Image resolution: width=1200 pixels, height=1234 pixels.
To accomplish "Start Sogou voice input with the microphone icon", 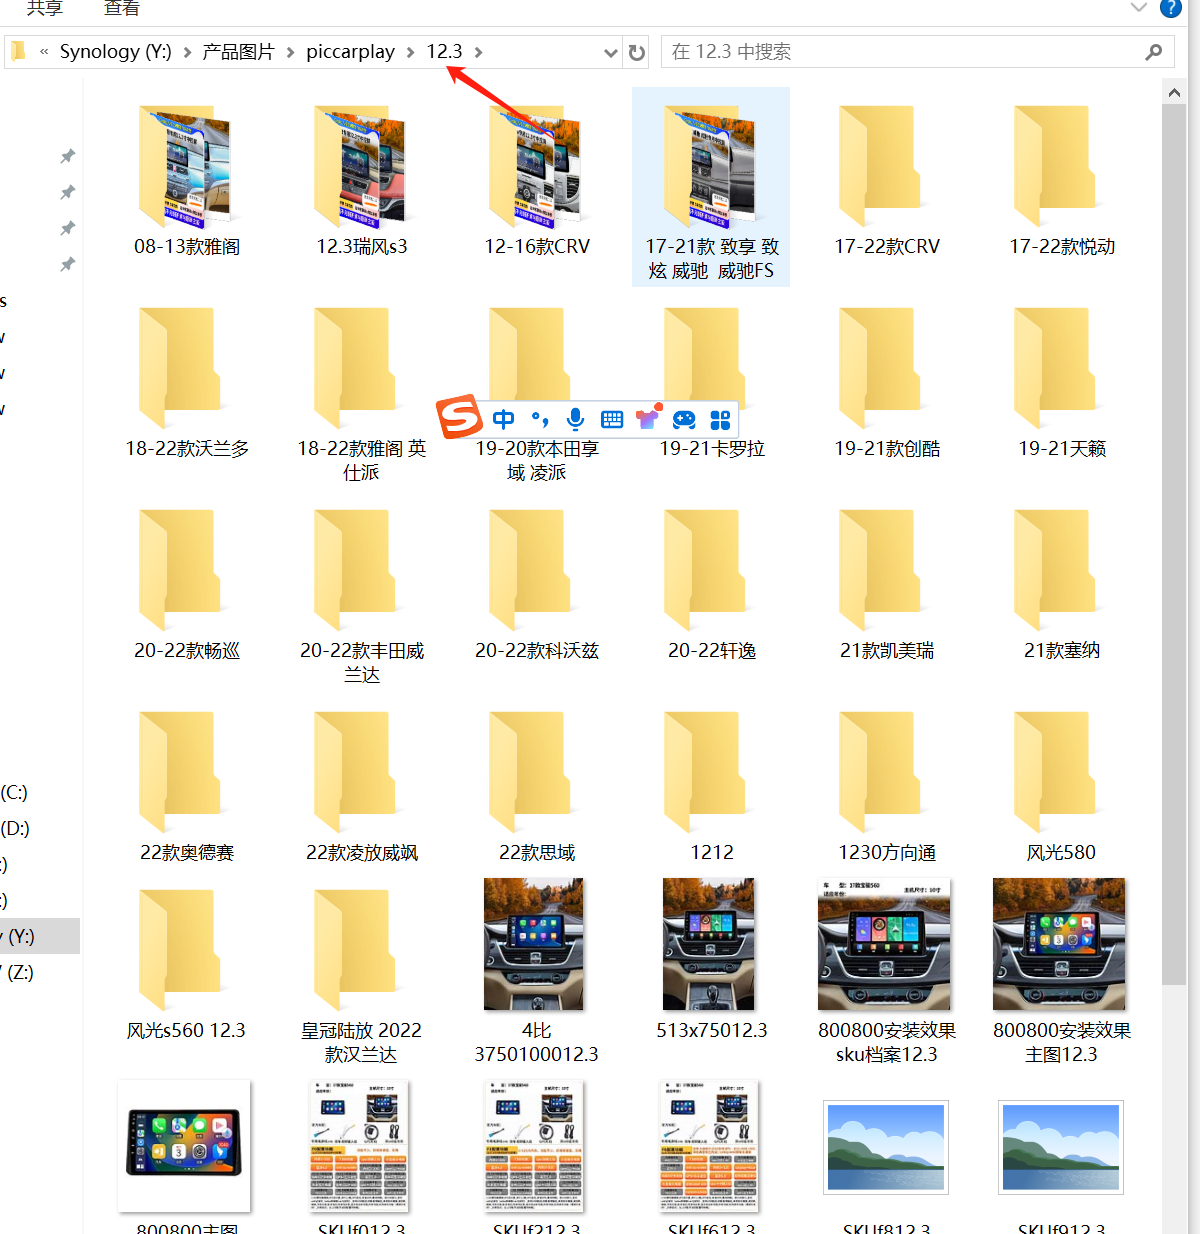I will [x=575, y=419].
